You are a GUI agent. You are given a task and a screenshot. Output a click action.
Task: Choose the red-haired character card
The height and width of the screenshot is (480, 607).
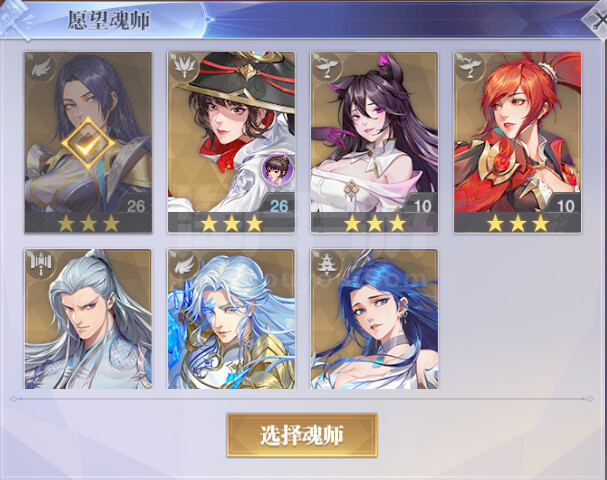pyautogui.click(x=517, y=142)
